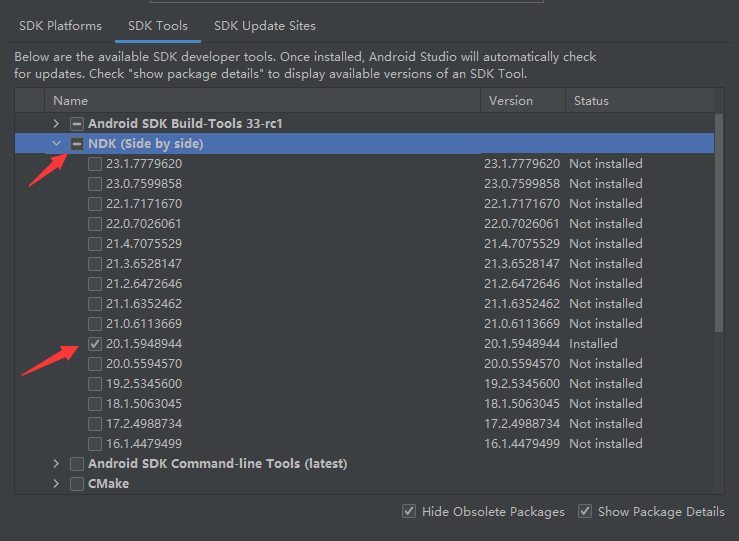Image resolution: width=739 pixels, height=541 pixels.
Task: Expand the CMake group
Action: coord(56,484)
